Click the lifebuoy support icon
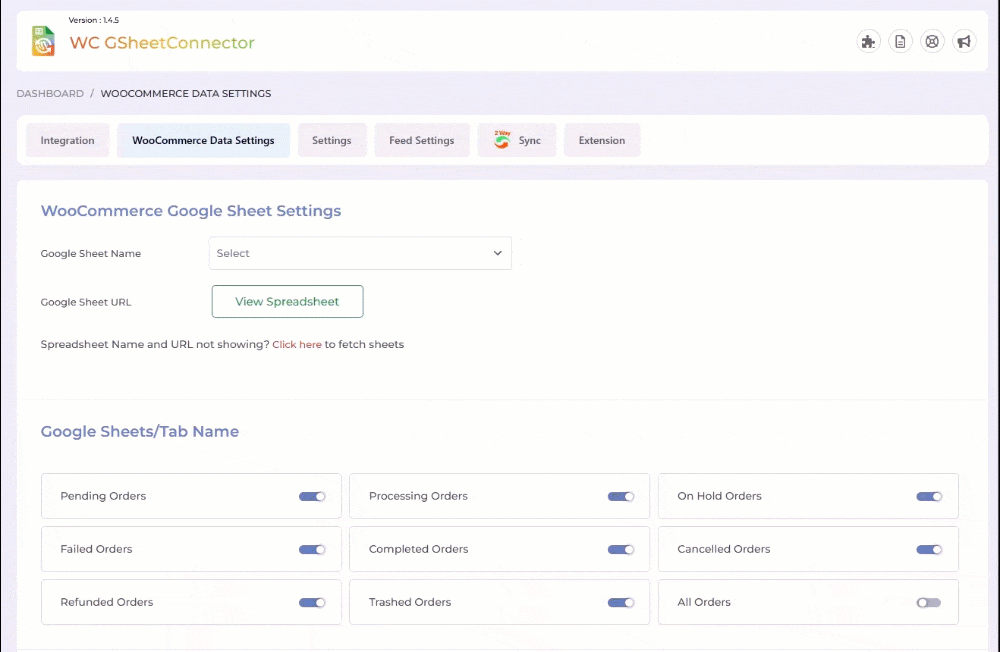Viewport: 1000px width, 652px height. 932,41
